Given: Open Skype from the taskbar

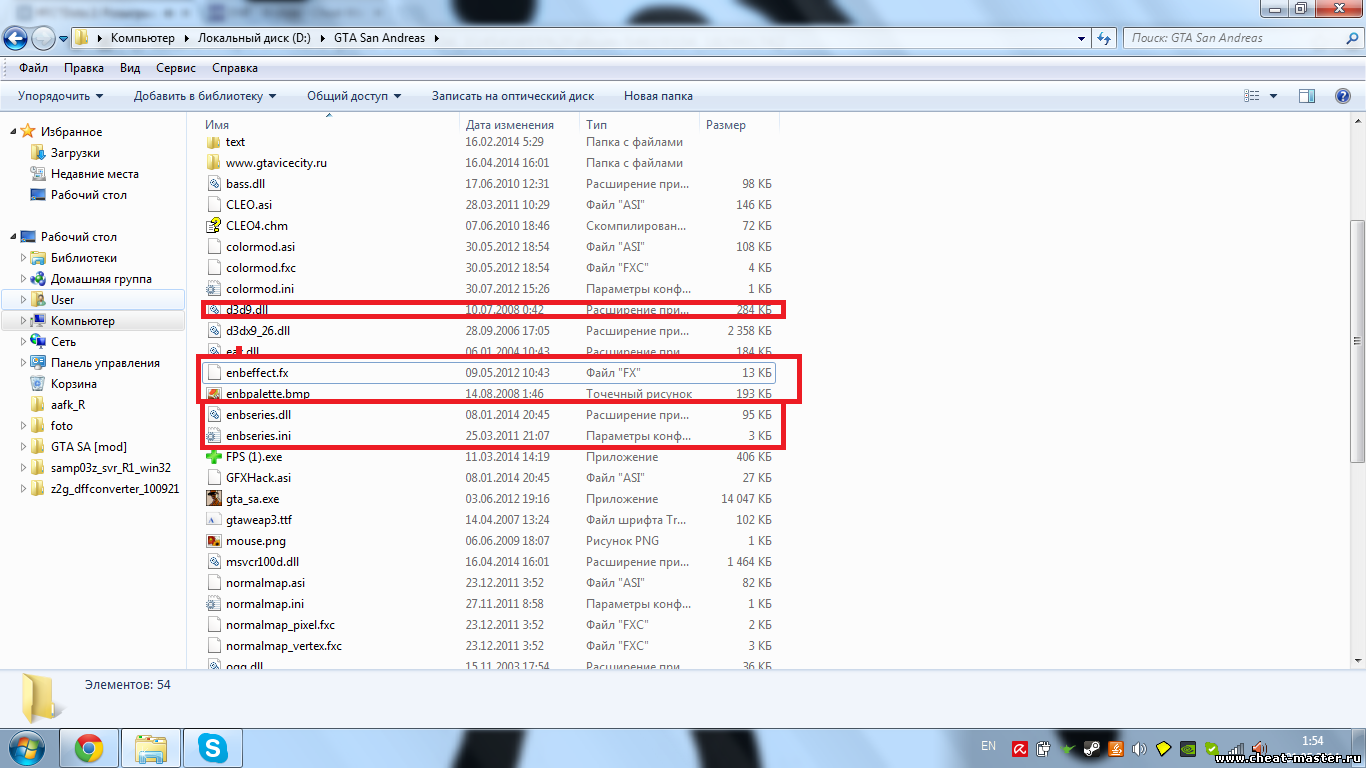Looking at the screenshot, I should coord(212,748).
